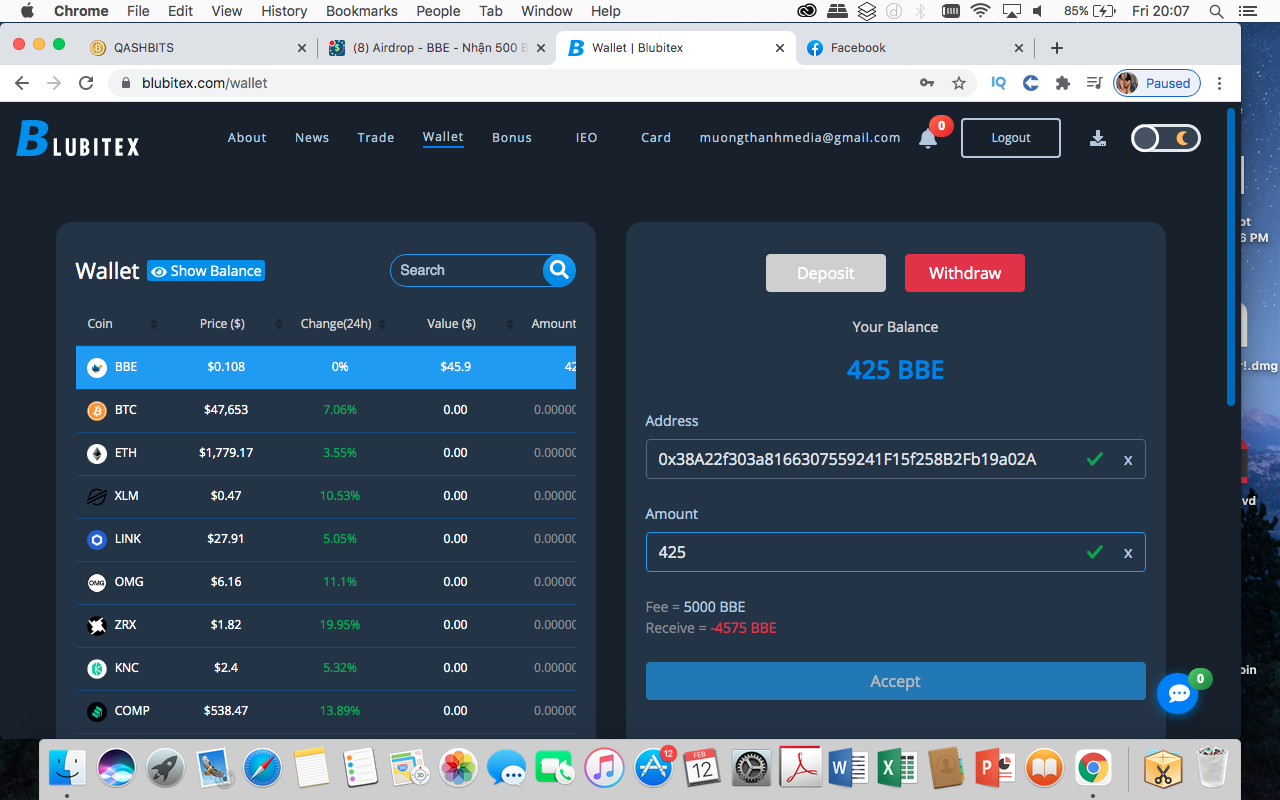Open the About page

pyautogui.click(x=247, y=138)
